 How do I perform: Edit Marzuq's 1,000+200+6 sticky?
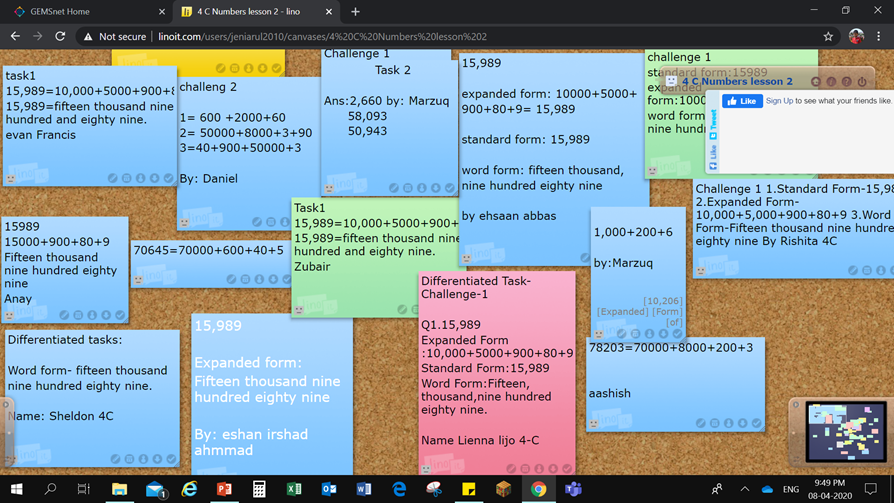621,334
